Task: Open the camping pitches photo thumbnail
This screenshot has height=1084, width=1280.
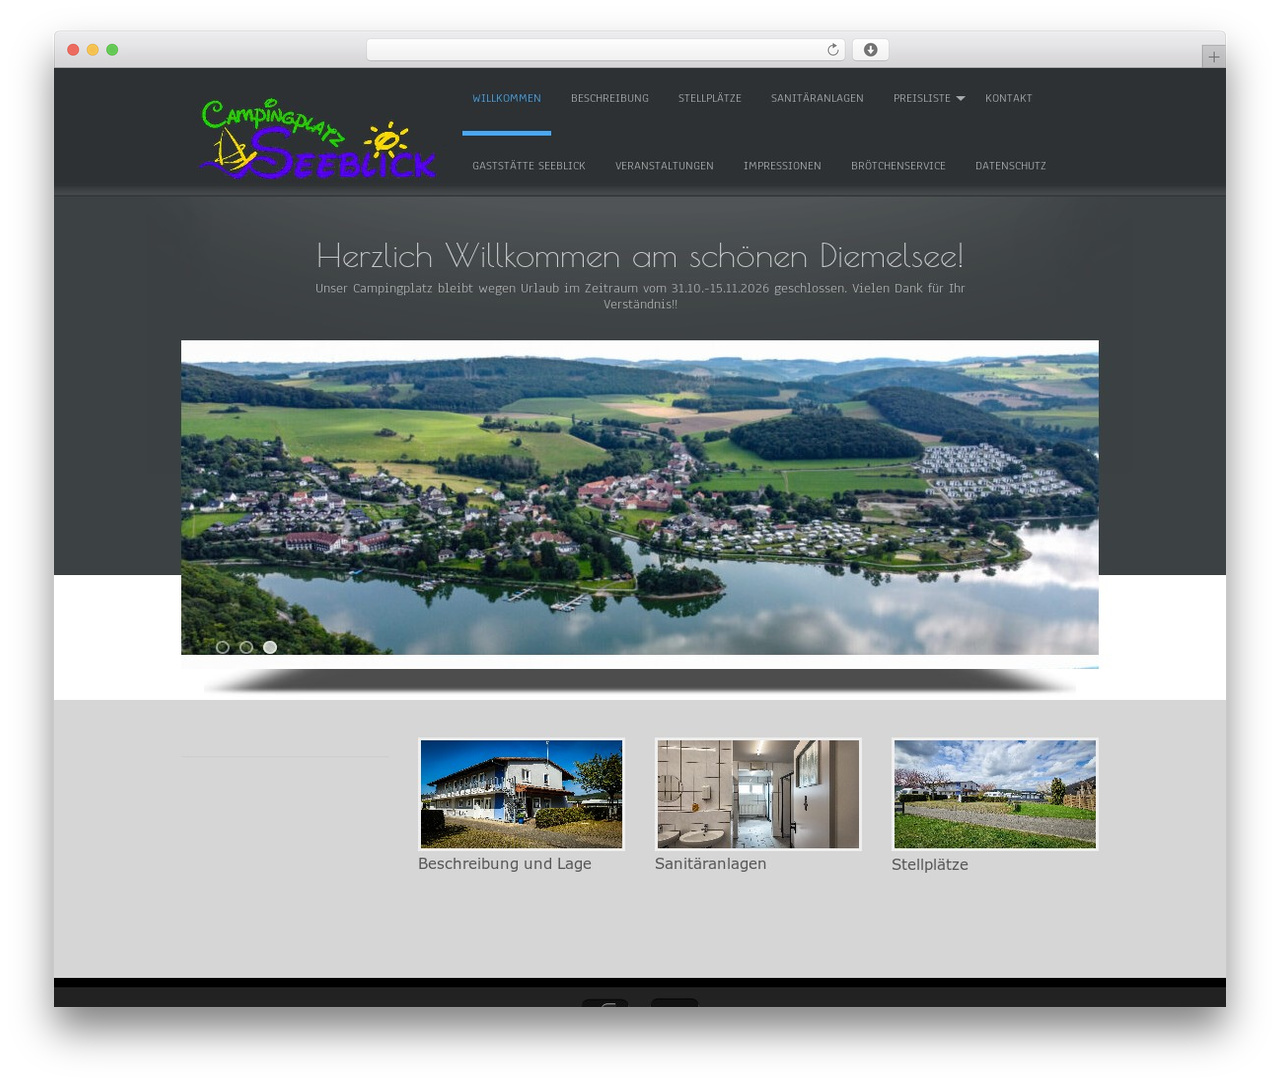Action: point(995,794)
